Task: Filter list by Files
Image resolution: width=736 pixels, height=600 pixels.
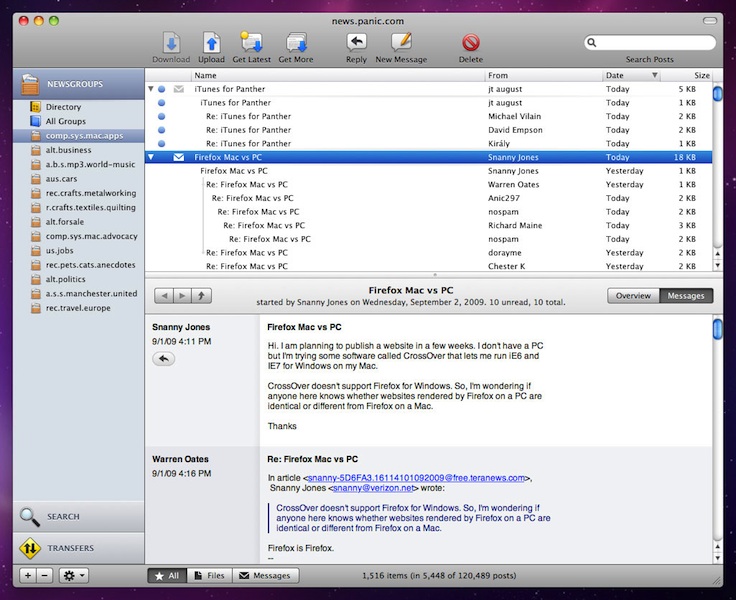Action: pyautogui.click(x=210, y=576)
